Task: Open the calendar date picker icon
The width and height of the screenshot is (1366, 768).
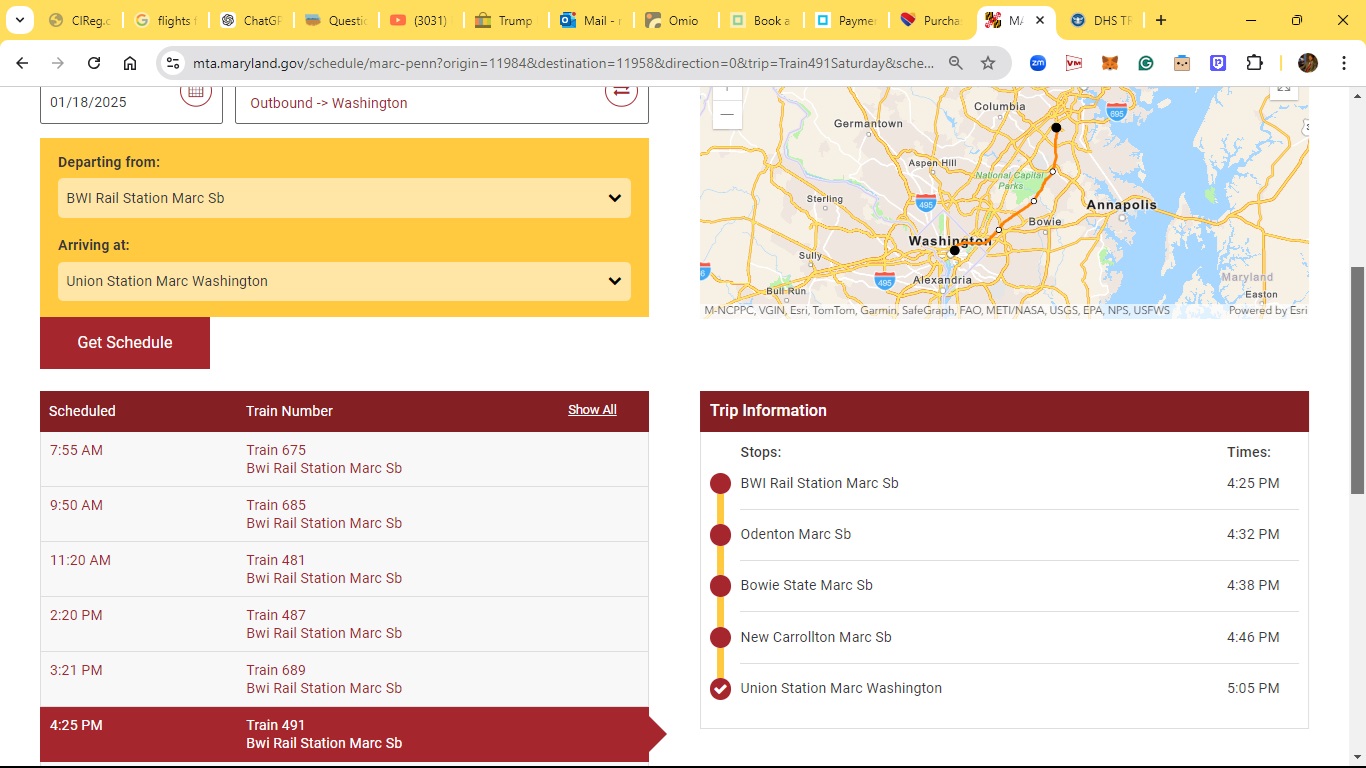Action: 195,93
